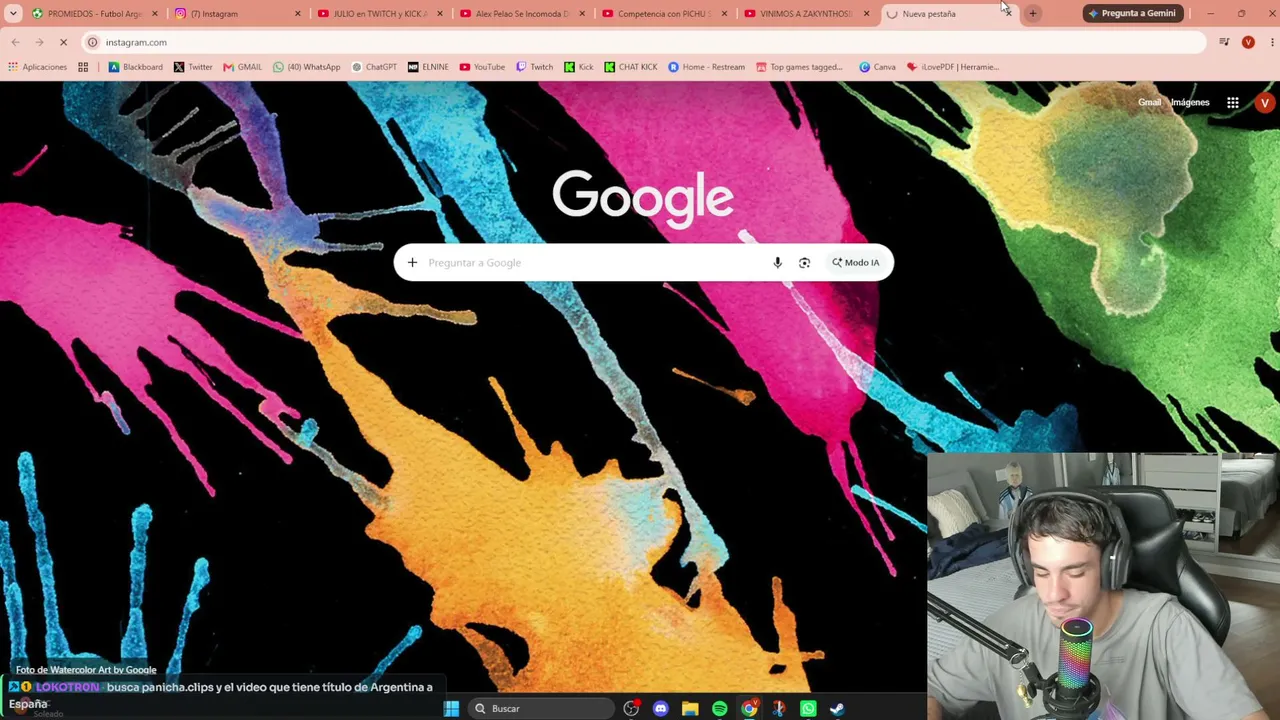This screenshot has width=1280, height=720.
Task: Open the Foto de Watercolor Art by Google credit
Action: [x=86, y=670]
